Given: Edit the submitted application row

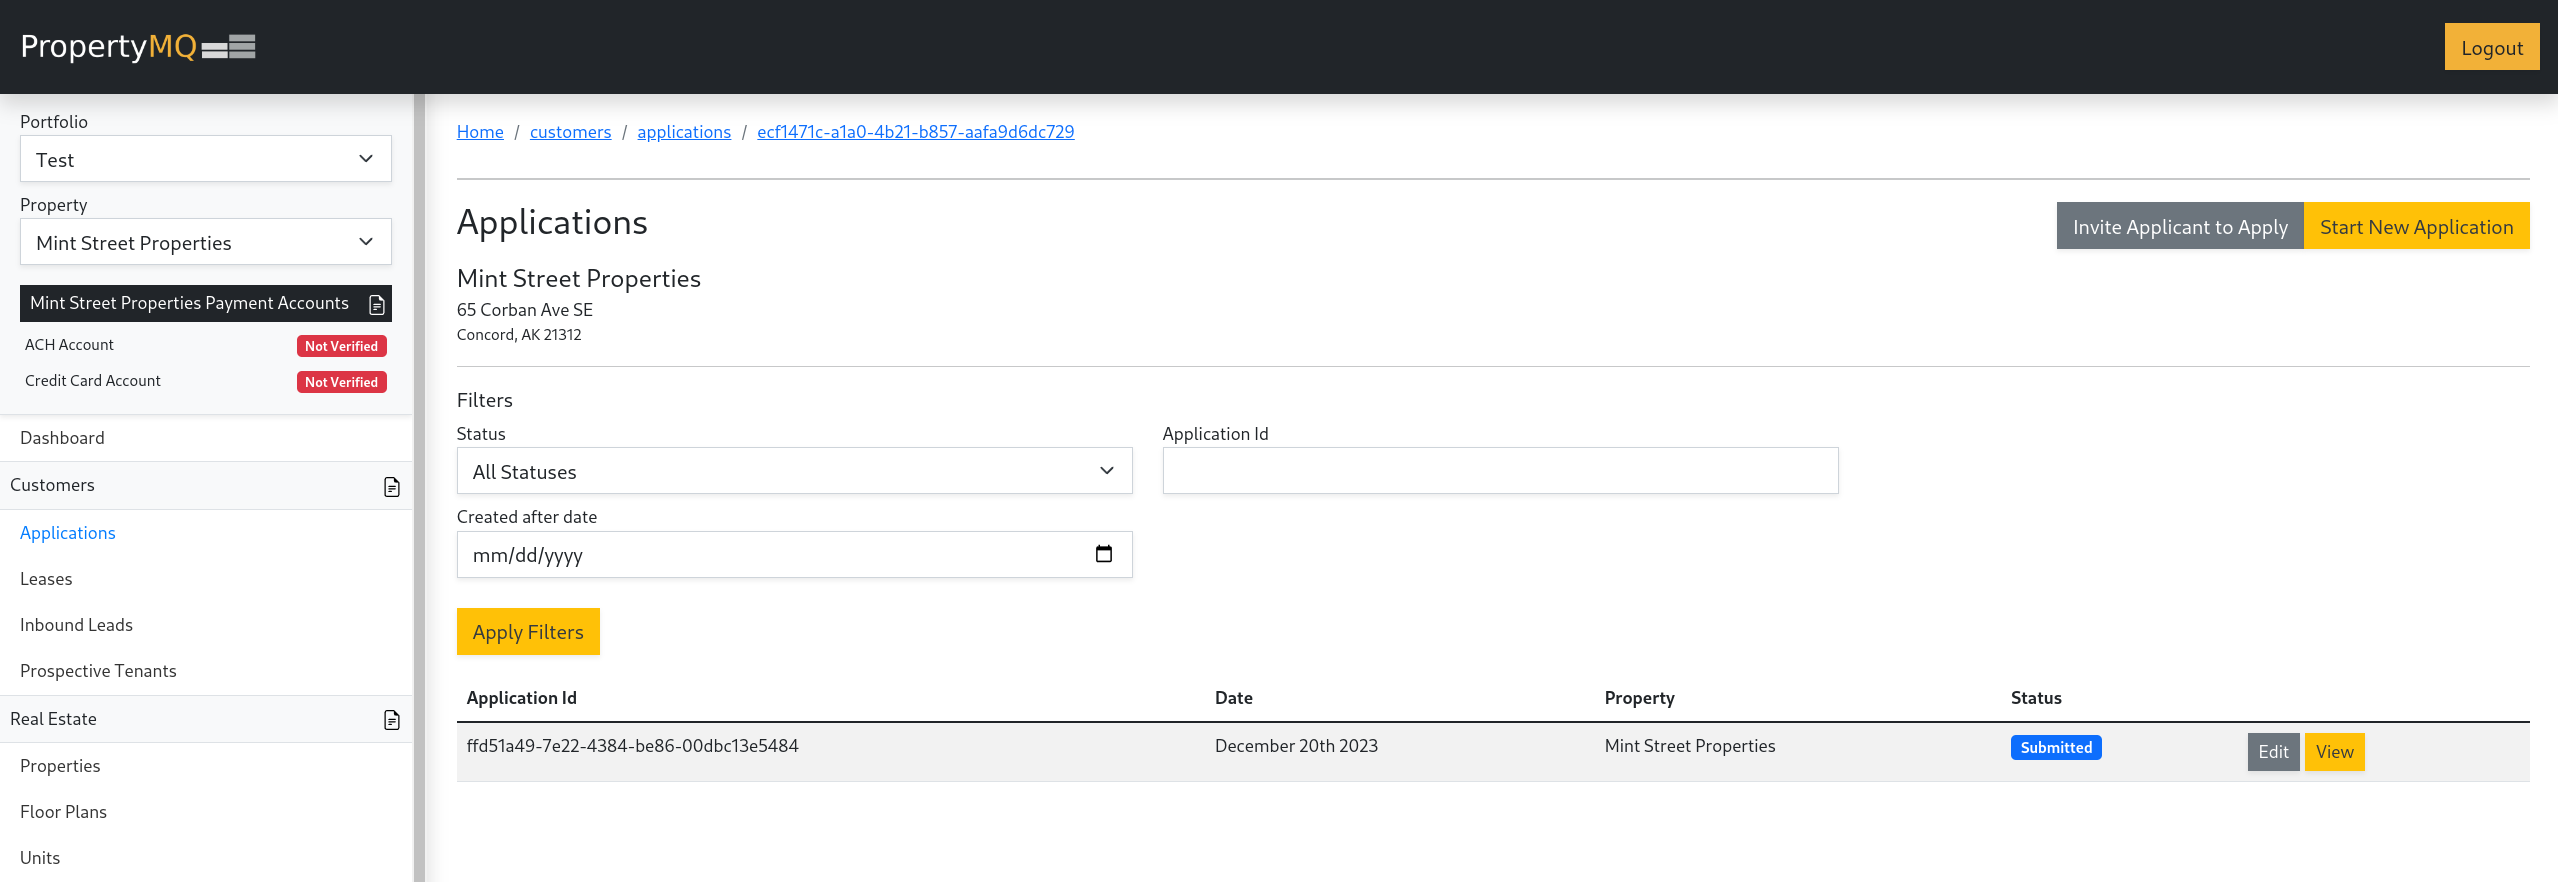Looking at the screenshot, I should tap(2272, 752).
